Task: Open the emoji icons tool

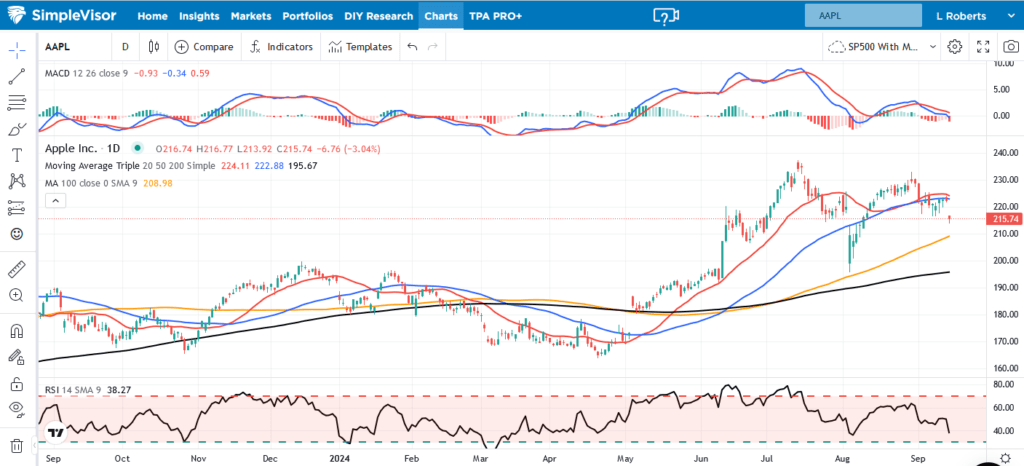Action: coord(17,234)
